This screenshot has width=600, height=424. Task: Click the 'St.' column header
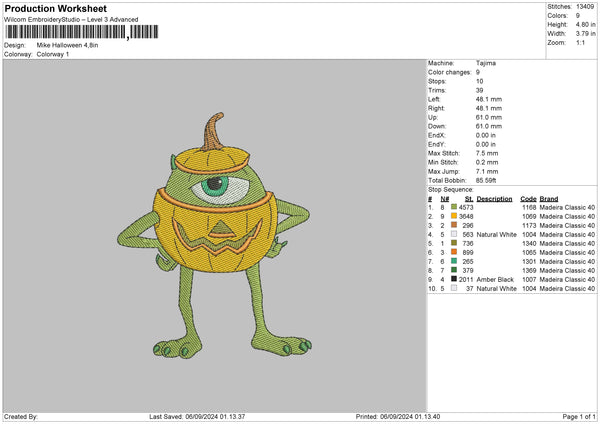469,199
